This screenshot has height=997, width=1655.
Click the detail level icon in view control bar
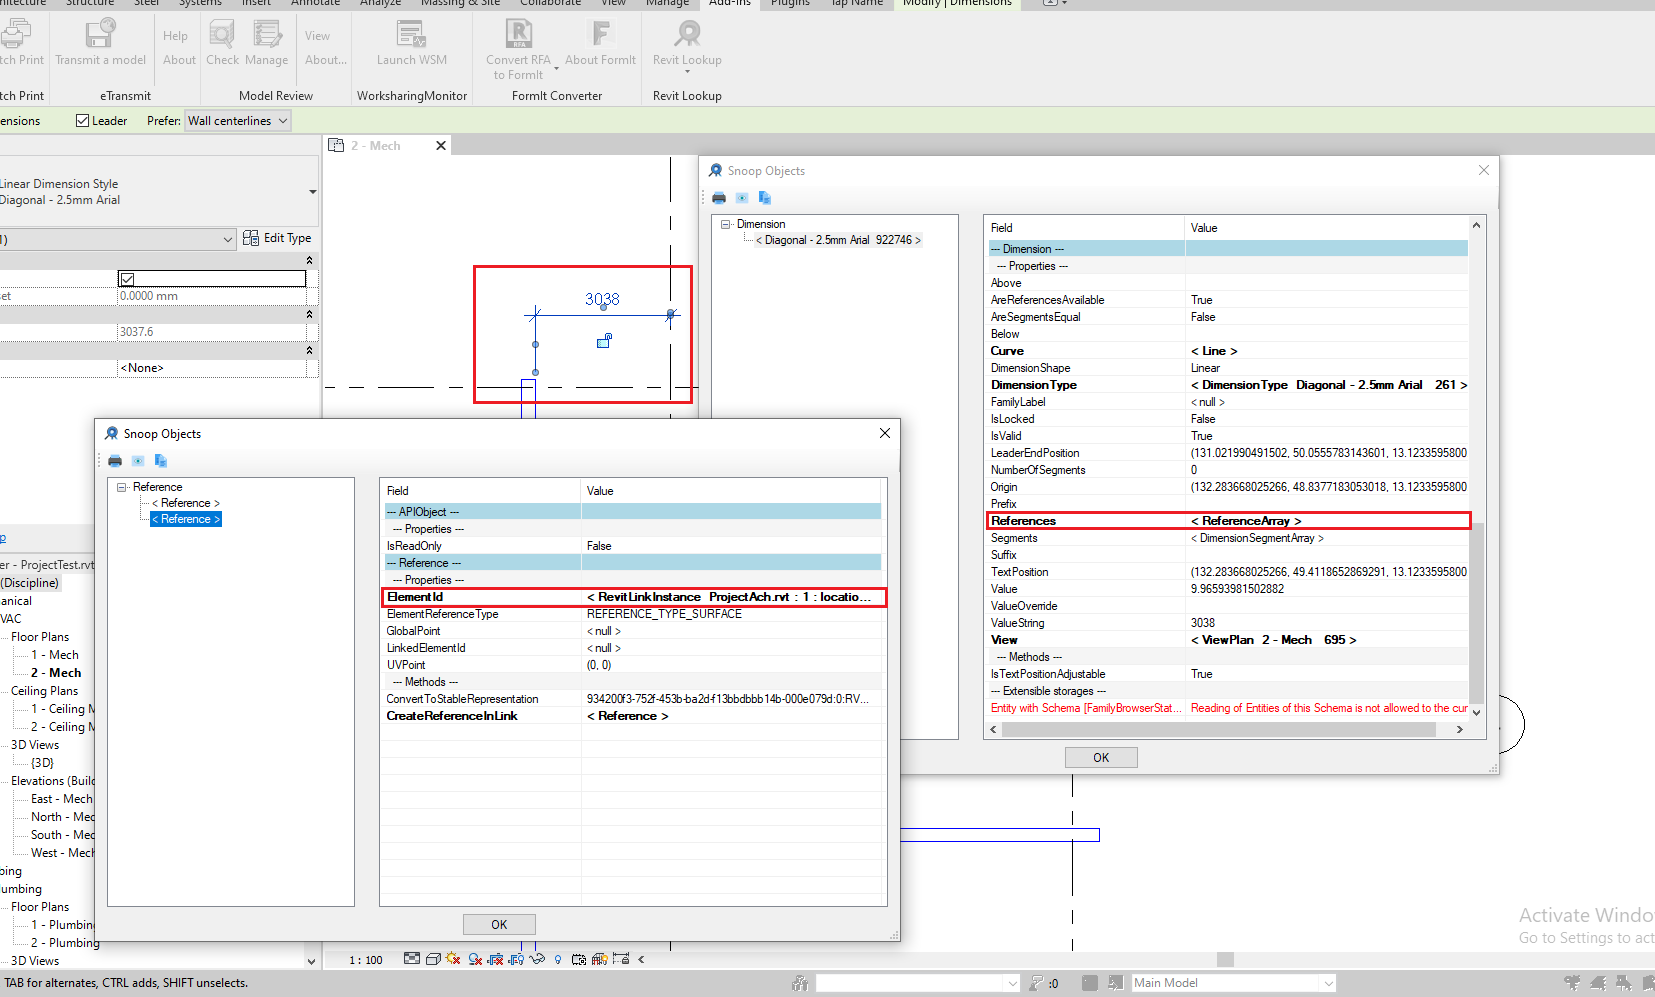click(x=412, y=959)
